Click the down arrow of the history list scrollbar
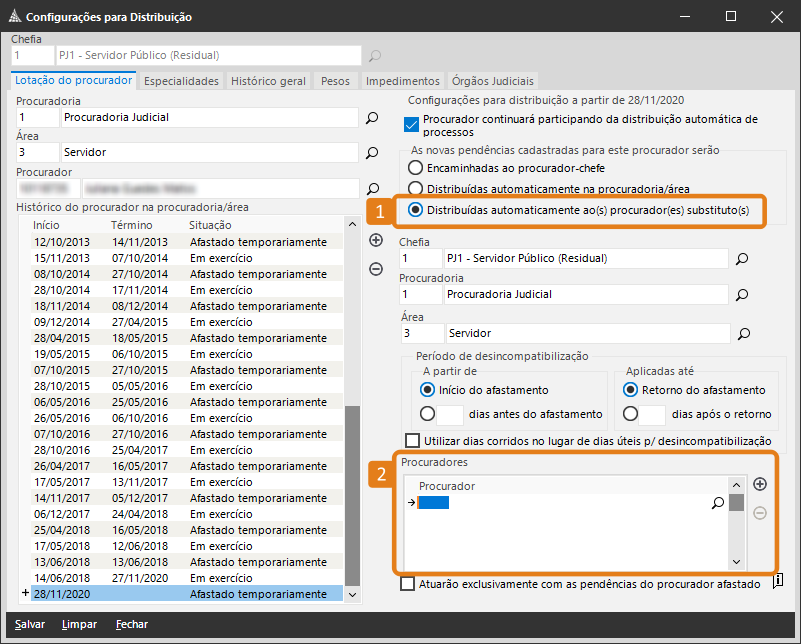The height and width of the screenshot is (644, 801). pyautogui.click(x=352, y=594)
